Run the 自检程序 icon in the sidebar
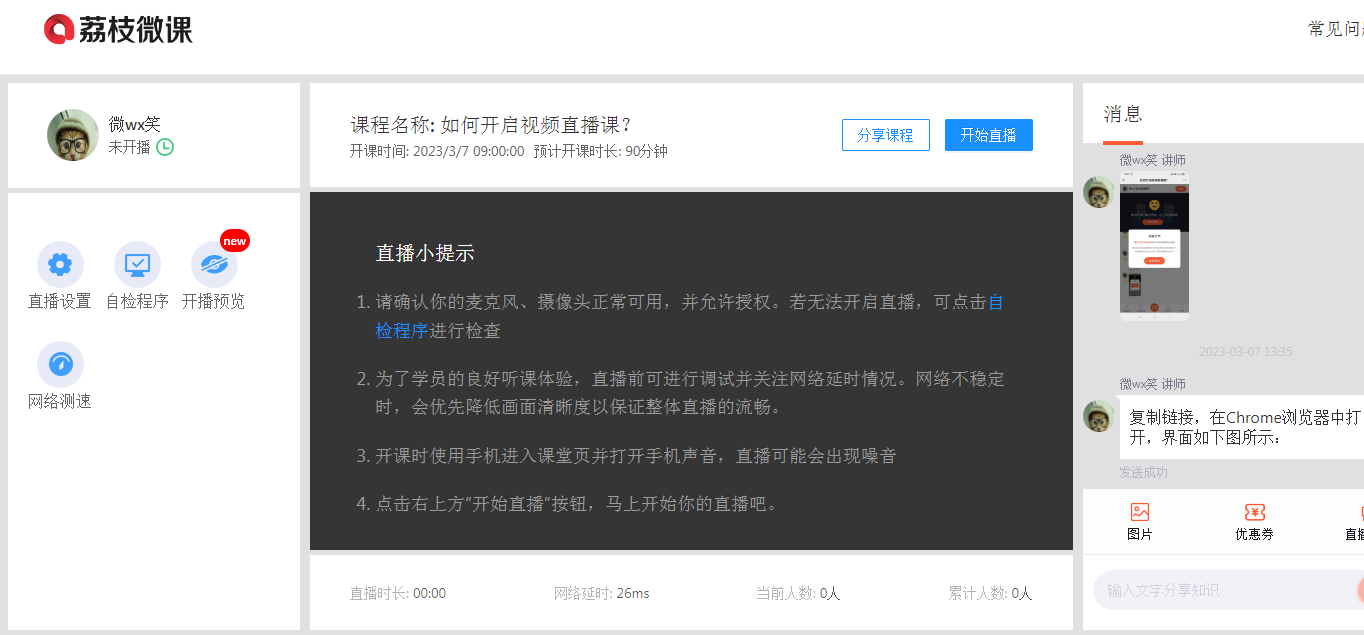Image resolution: width=1364 pixels, height=635 pixels. pyautogui.click(x=137, y=265)
